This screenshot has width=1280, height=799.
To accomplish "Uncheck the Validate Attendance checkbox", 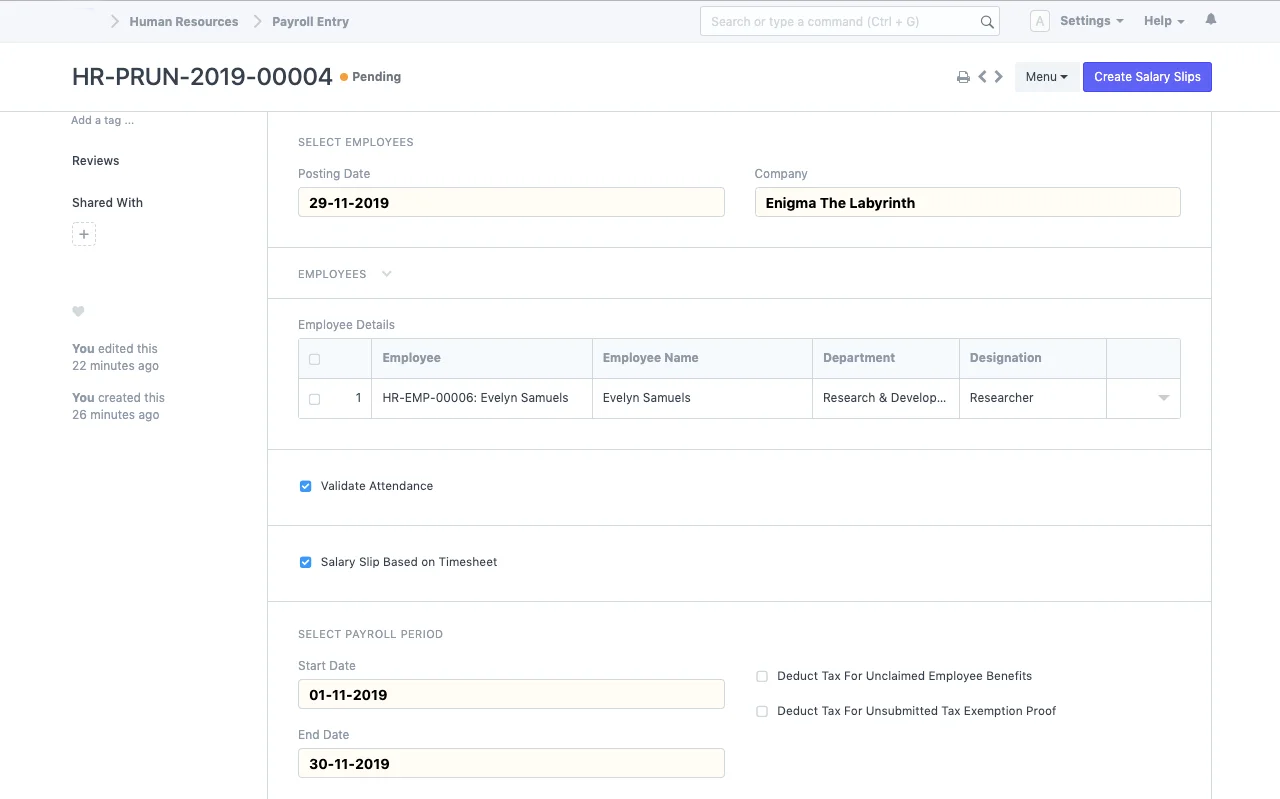I will pyautogui.click(x=305, y=486).
